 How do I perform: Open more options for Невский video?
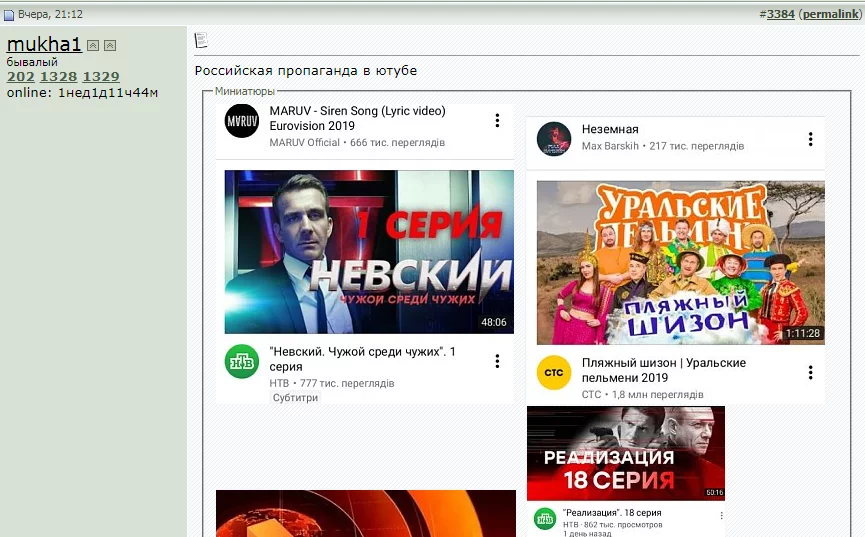[x=497, y=361]
